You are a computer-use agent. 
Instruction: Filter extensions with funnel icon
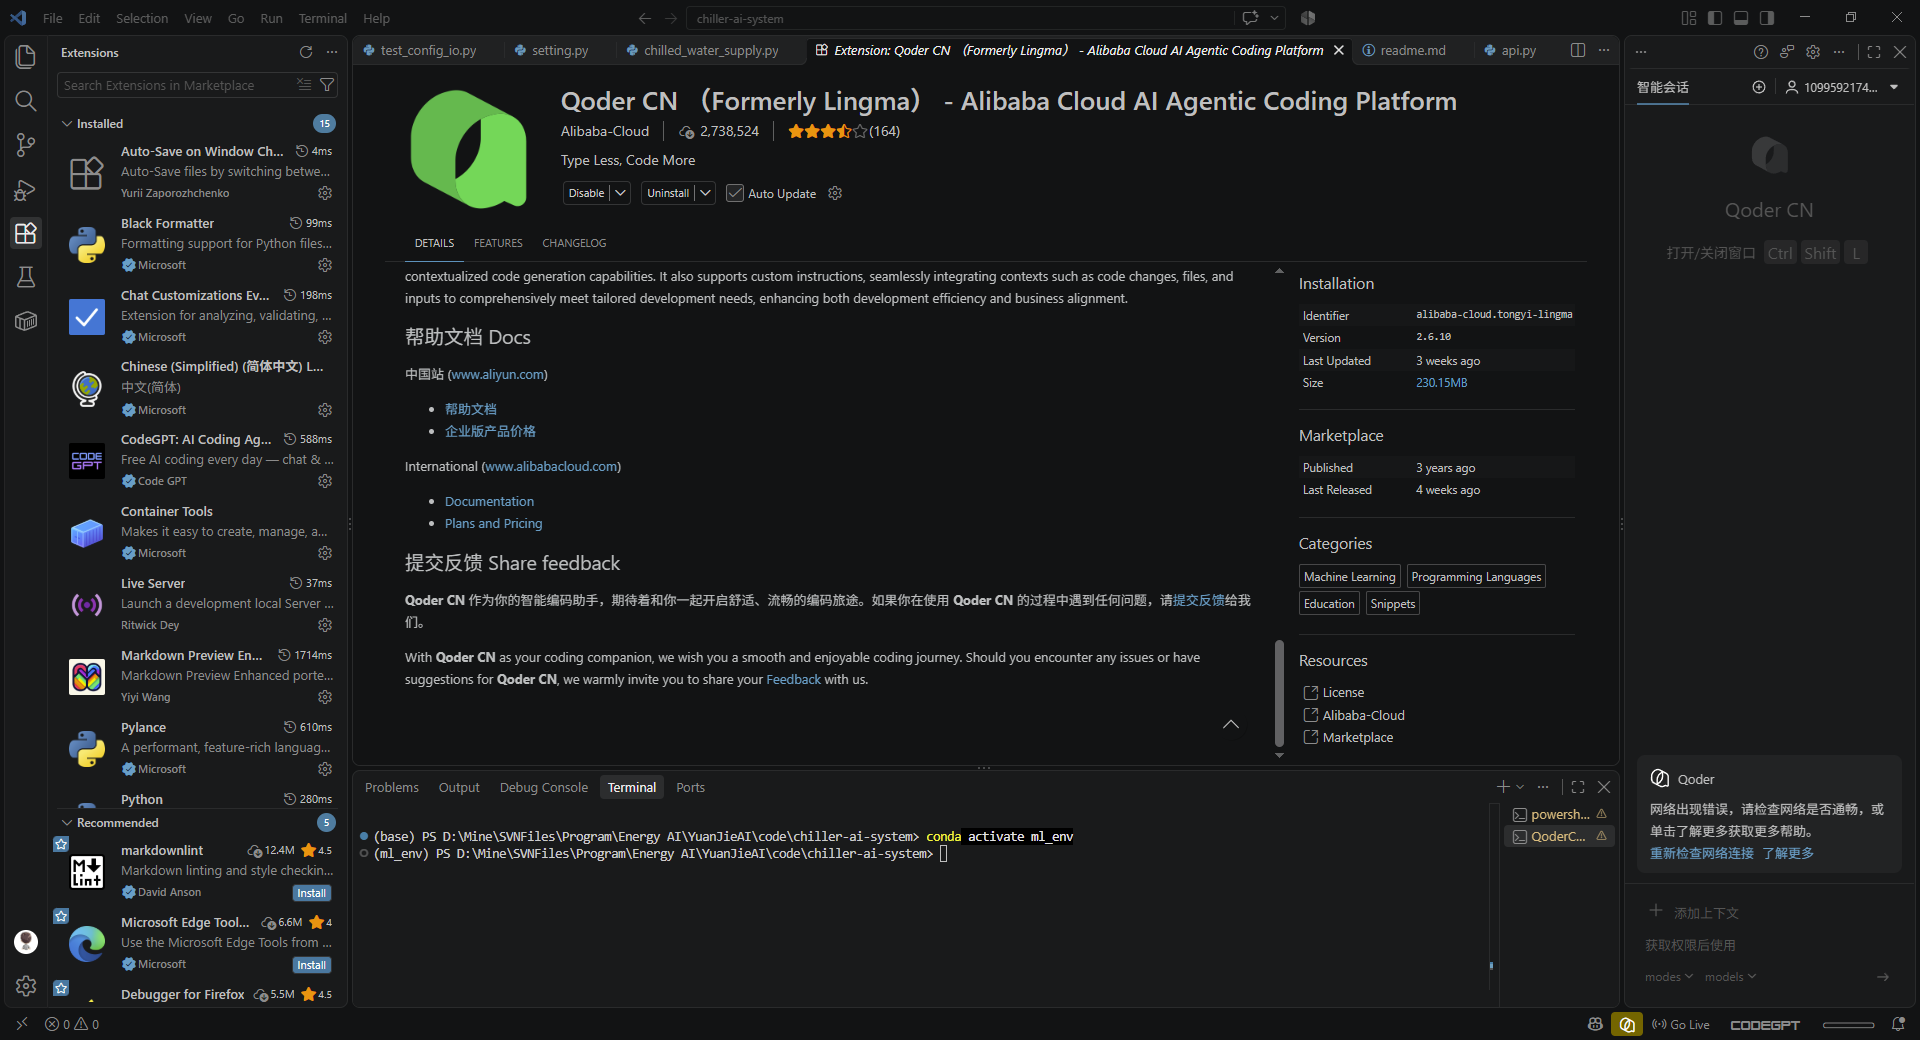point(327,85)
